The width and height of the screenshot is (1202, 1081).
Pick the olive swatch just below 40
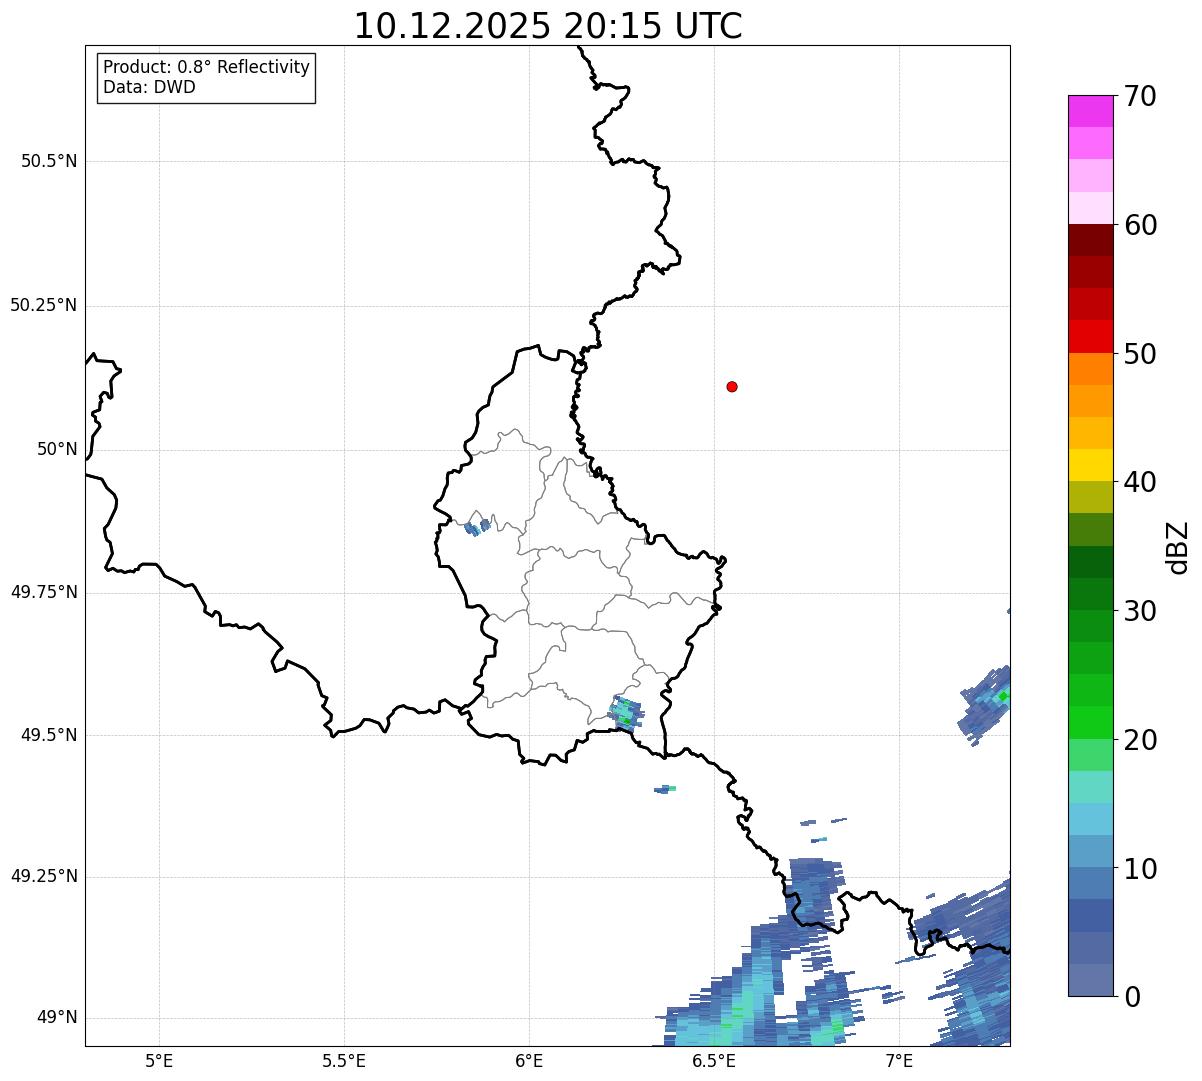click(1090, 498)
